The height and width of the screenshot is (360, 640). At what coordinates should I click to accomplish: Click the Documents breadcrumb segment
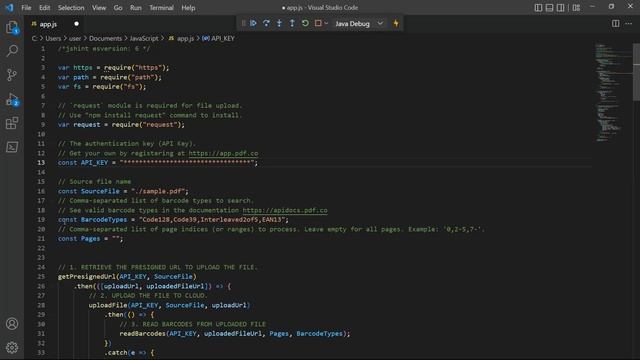(x=105, y=38)
